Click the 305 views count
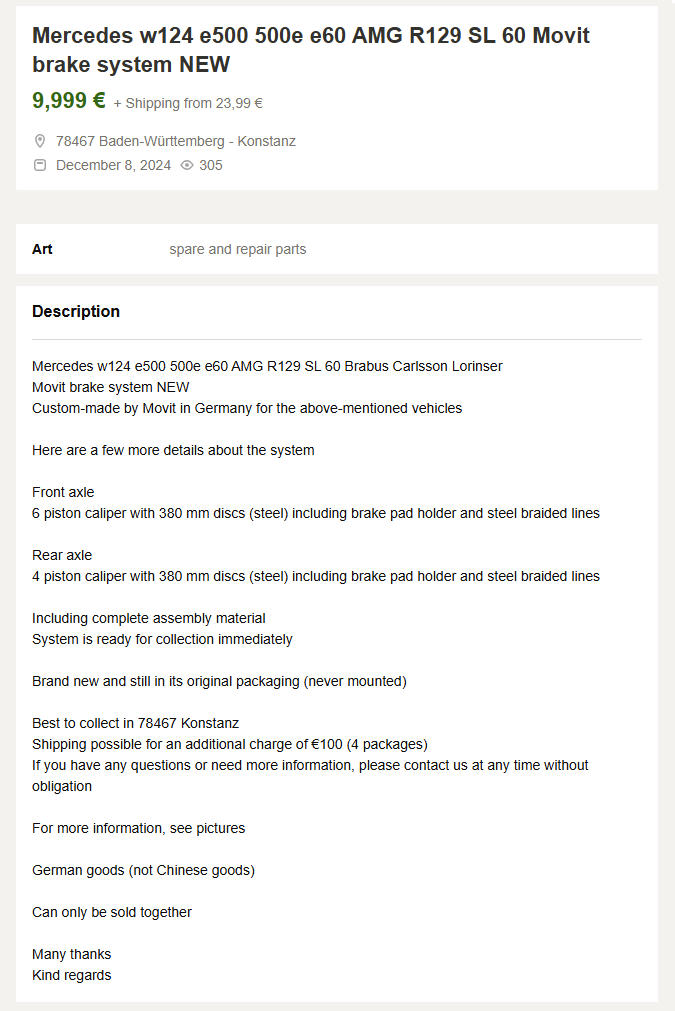675x1011 pixels. [211, 165]
